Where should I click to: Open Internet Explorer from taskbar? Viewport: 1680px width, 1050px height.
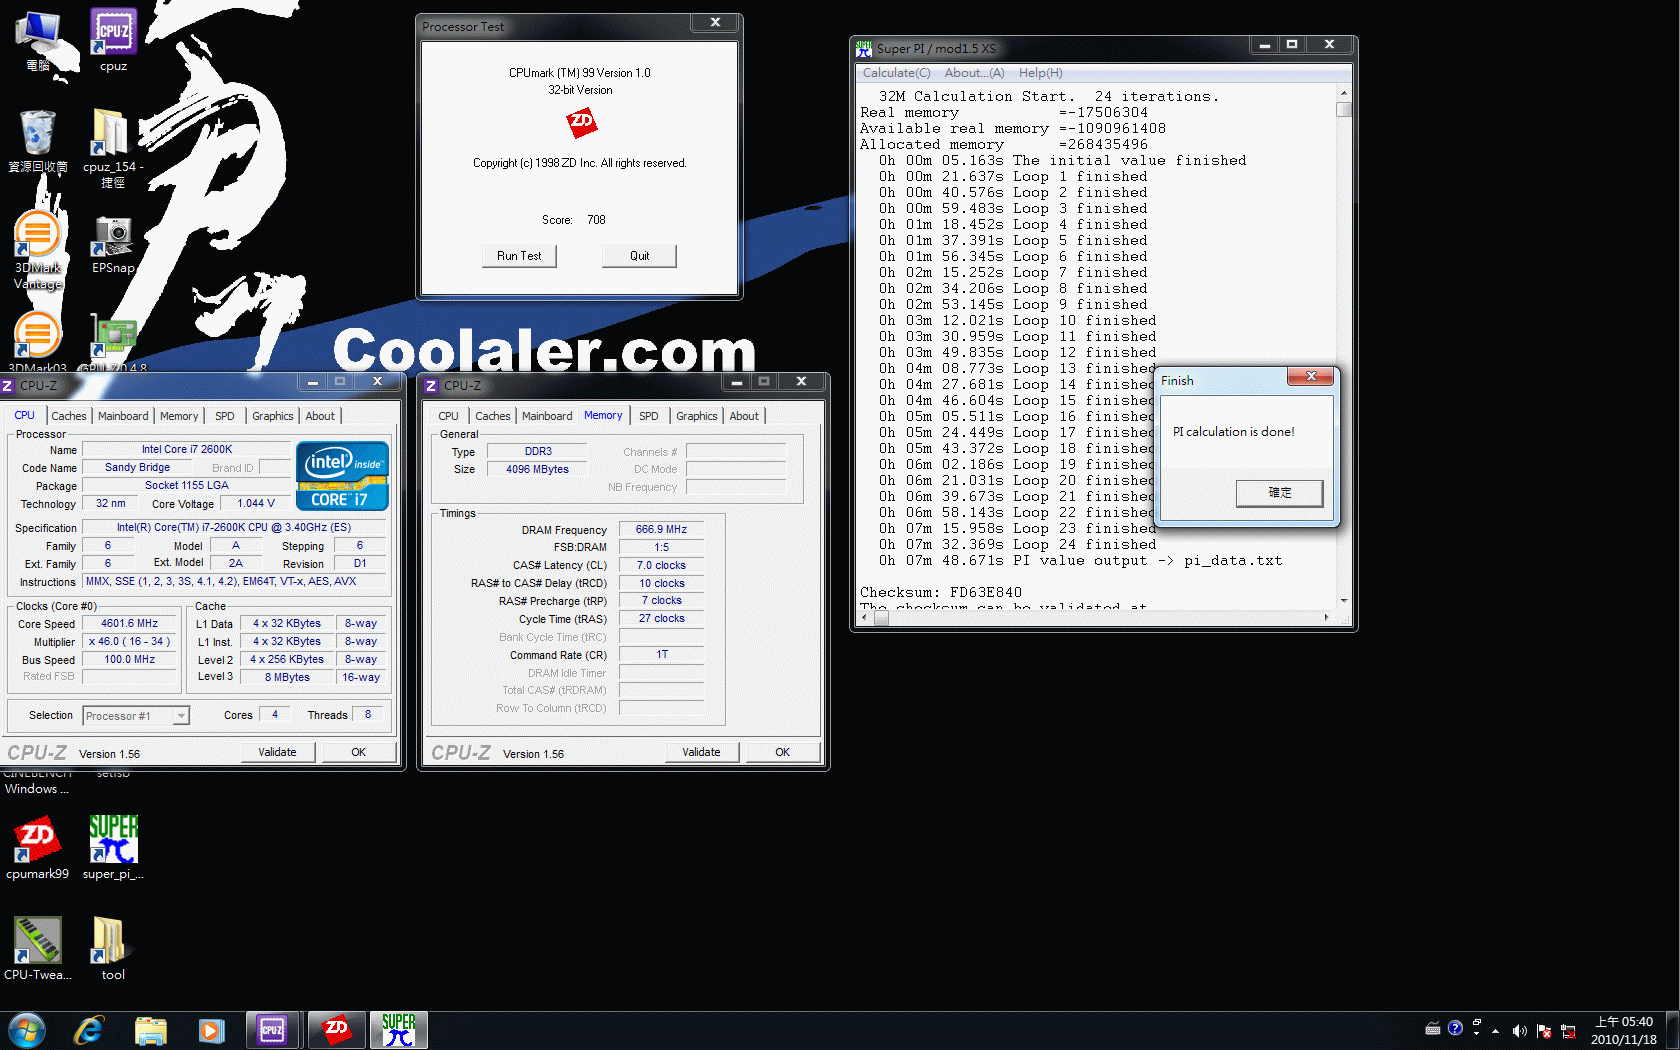[89, 1030]
